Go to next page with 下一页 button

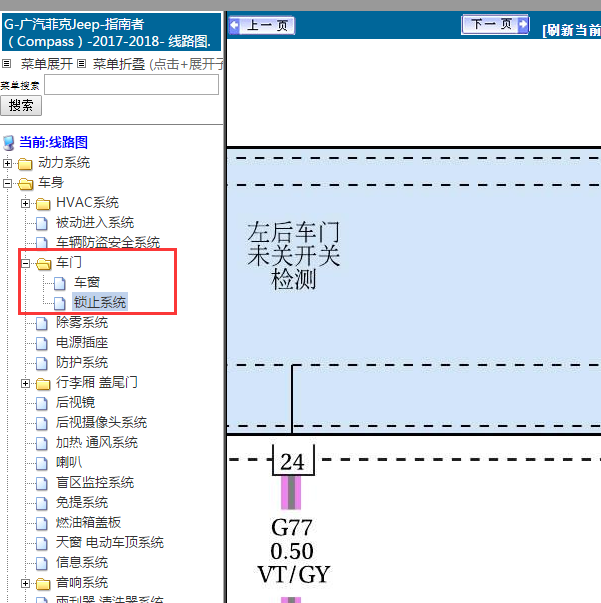[x=495, y=25]
